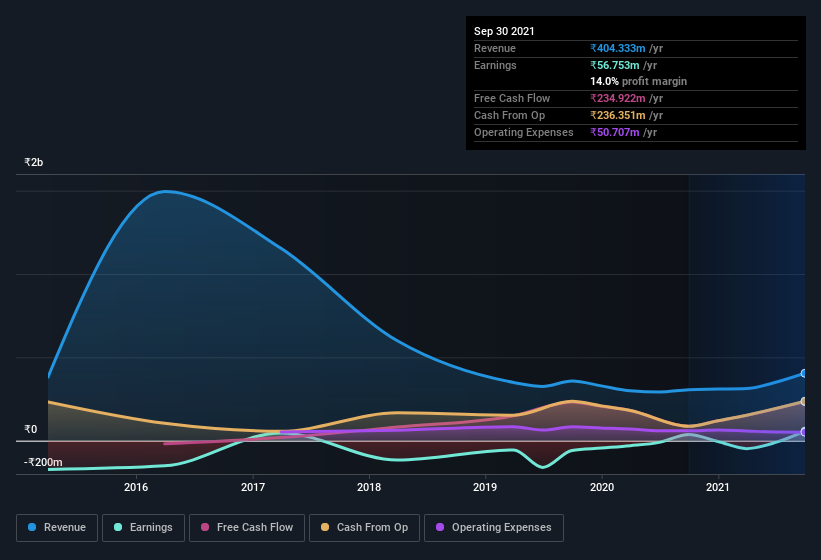Click the 2017 x-axis label

point(253,487)
